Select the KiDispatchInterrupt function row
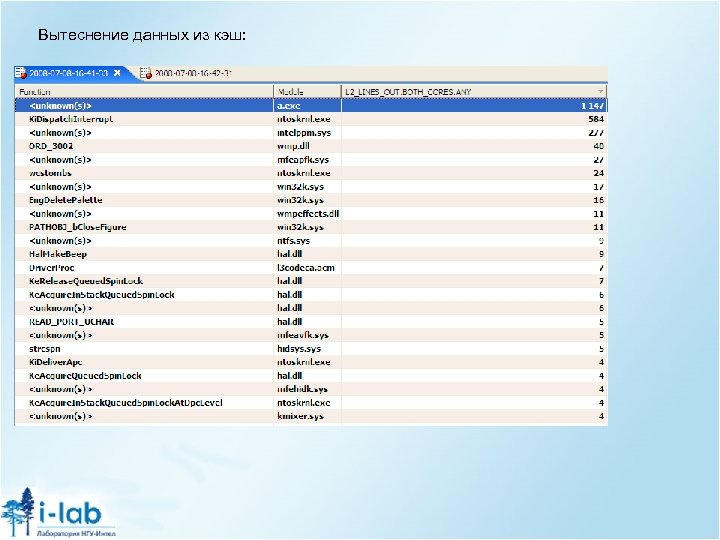The height and width of the screenshot is (540, 720). 311,119
